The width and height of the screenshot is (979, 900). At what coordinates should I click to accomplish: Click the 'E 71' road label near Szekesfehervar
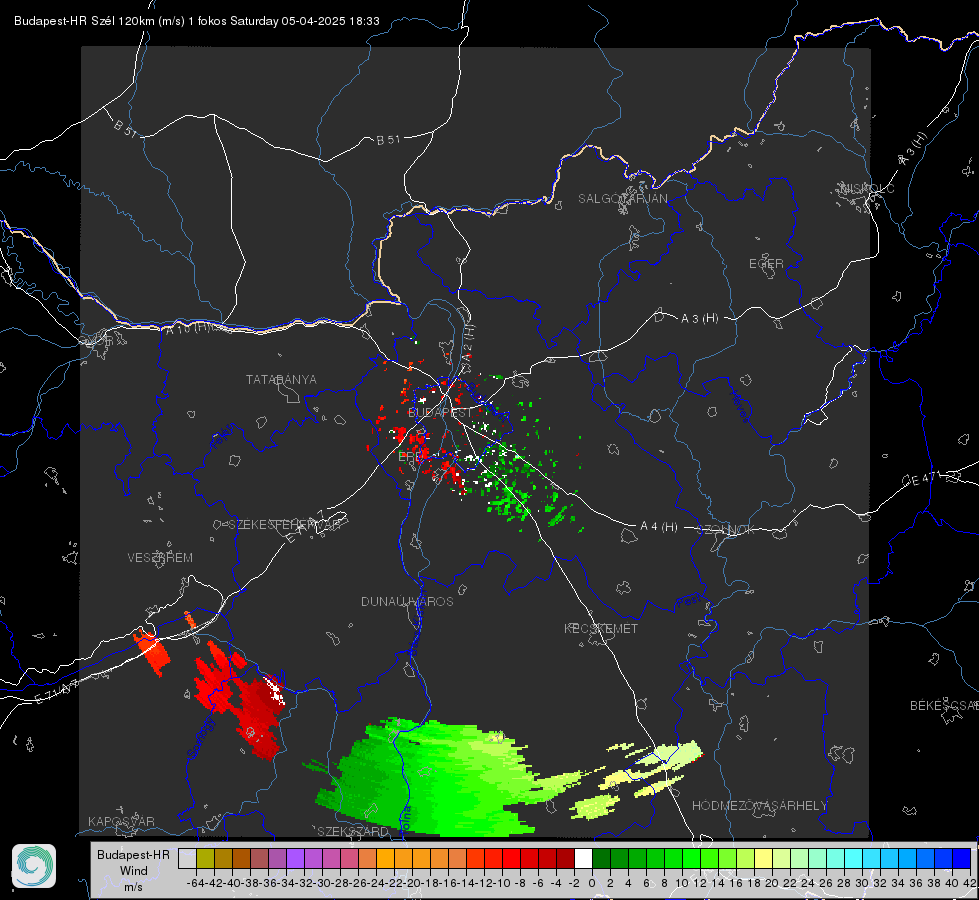pyautogui.click(x=303, y=528)
